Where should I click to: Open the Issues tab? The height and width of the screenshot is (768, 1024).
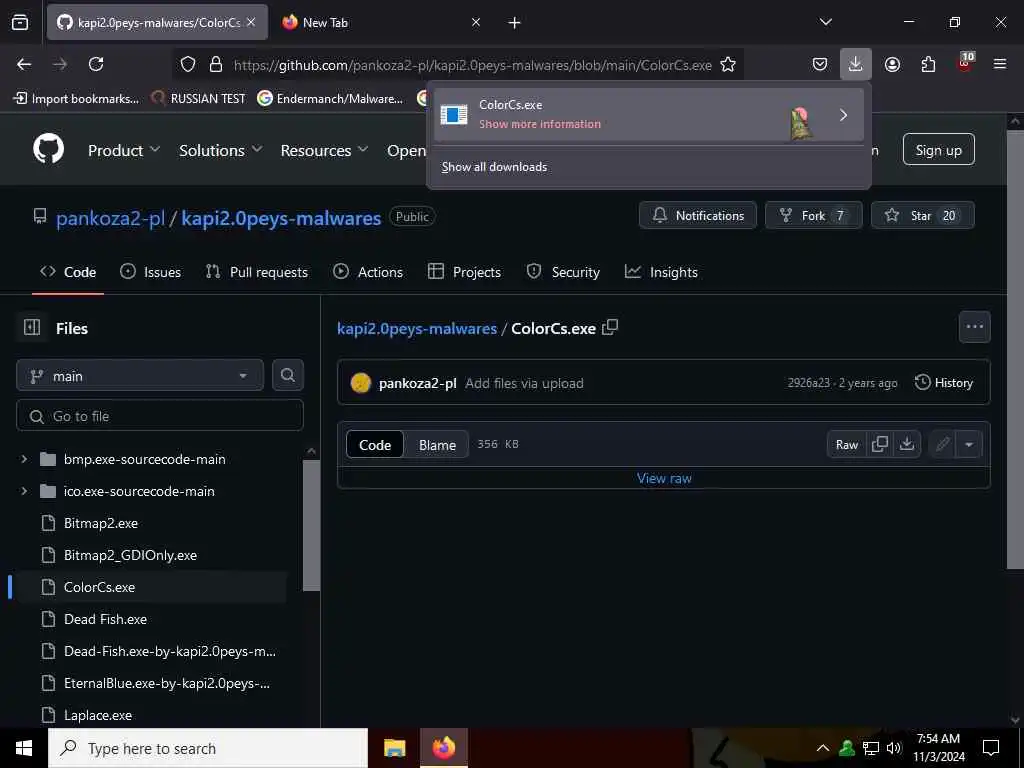pyautogui.click(x=150, y=272)
